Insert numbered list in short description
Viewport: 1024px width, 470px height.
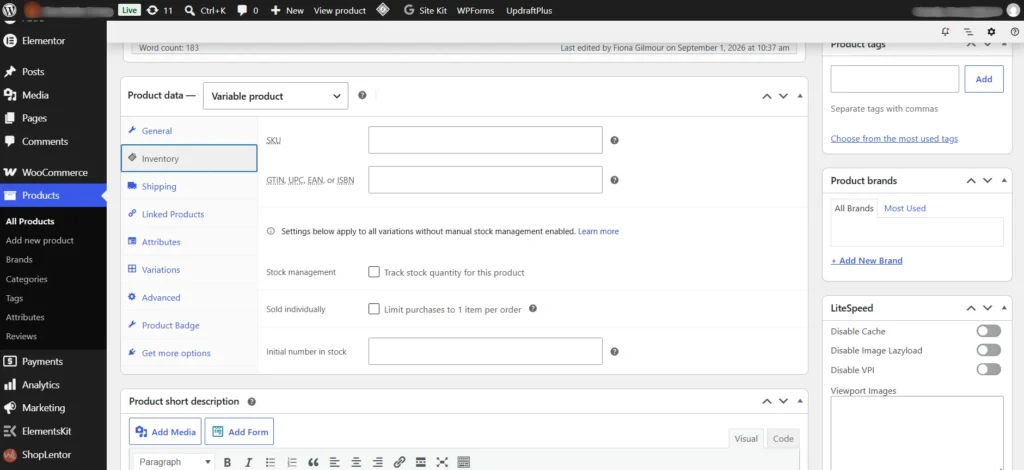coord(292,462)
